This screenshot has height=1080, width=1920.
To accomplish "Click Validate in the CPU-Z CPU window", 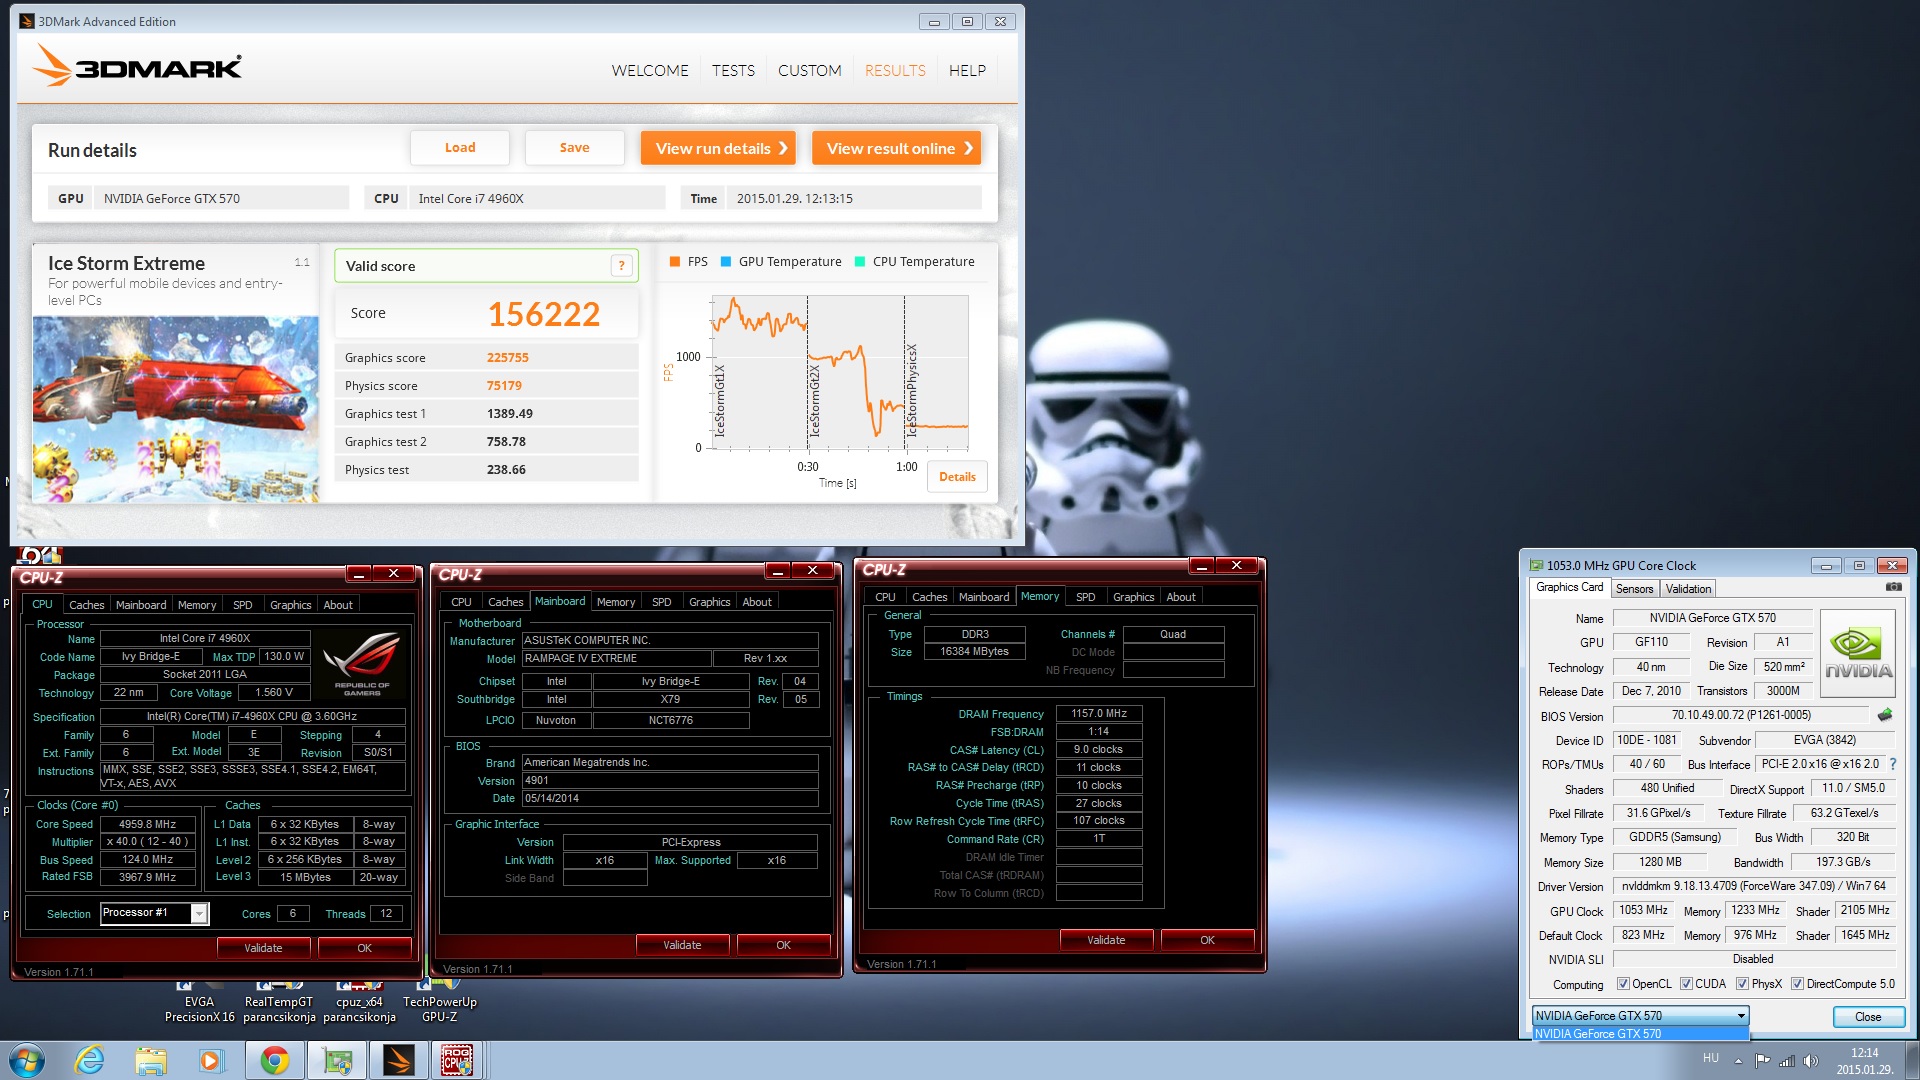I will pyautogui.click(x=263, y=948).
